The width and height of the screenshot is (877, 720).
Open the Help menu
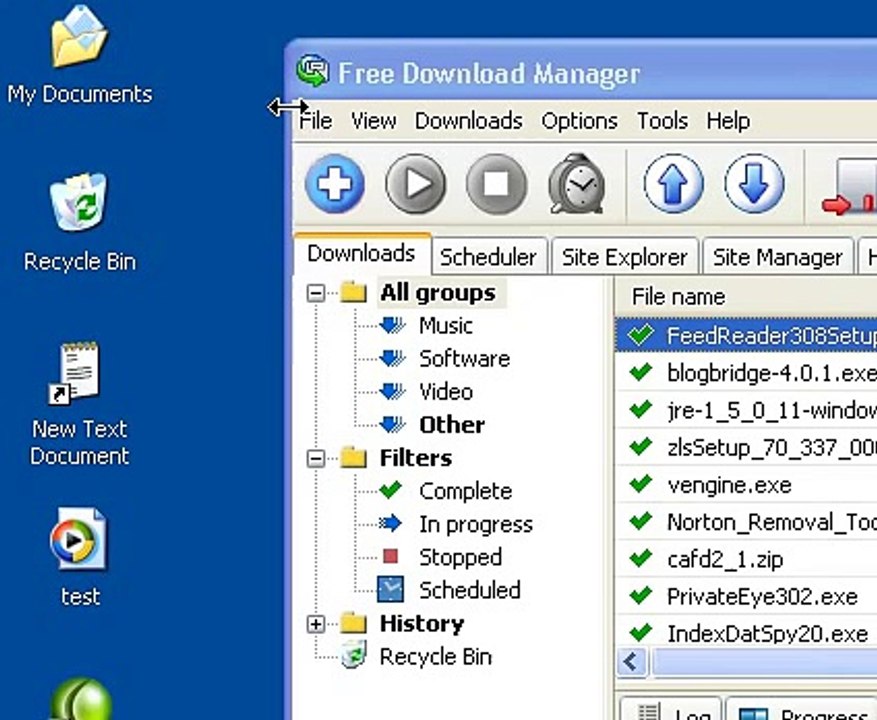728,121
